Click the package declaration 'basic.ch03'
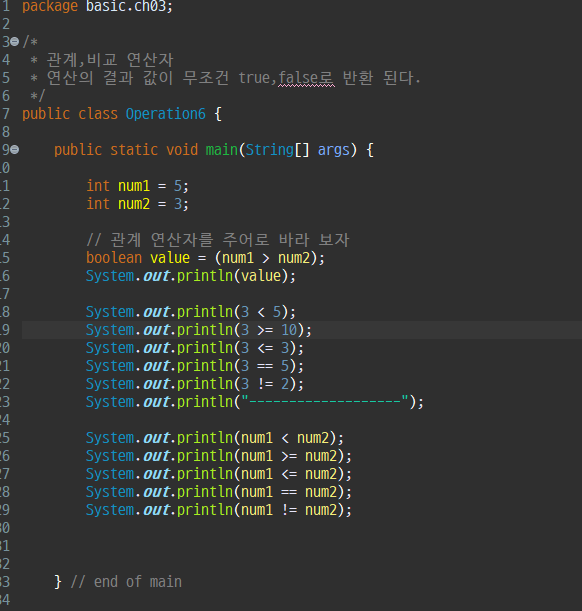Screen dimensions: 582x611 [x=129, y=6]
